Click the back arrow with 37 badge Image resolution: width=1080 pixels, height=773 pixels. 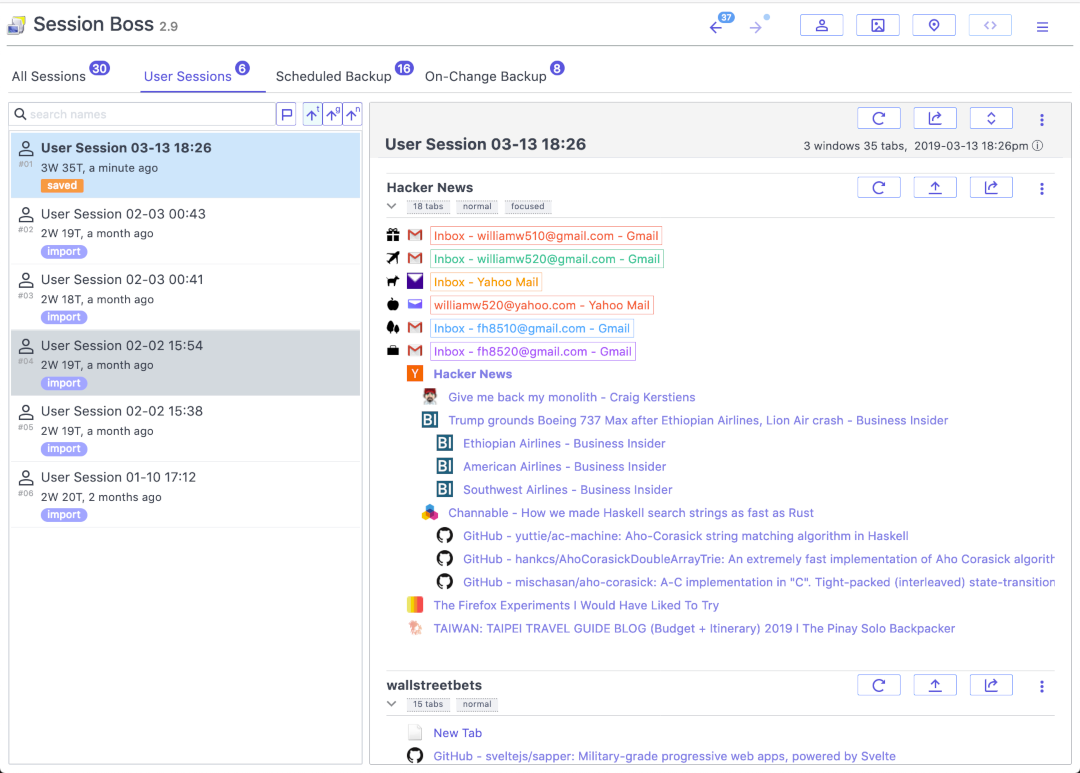point(717,26)
